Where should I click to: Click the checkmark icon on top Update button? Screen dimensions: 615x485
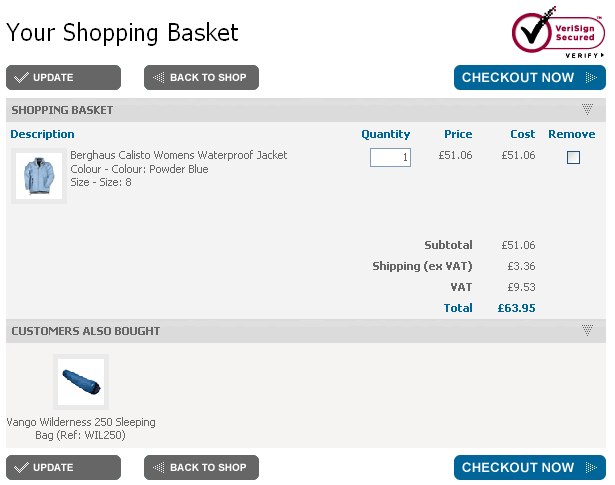pyautogui.click(x=21, y=78)
